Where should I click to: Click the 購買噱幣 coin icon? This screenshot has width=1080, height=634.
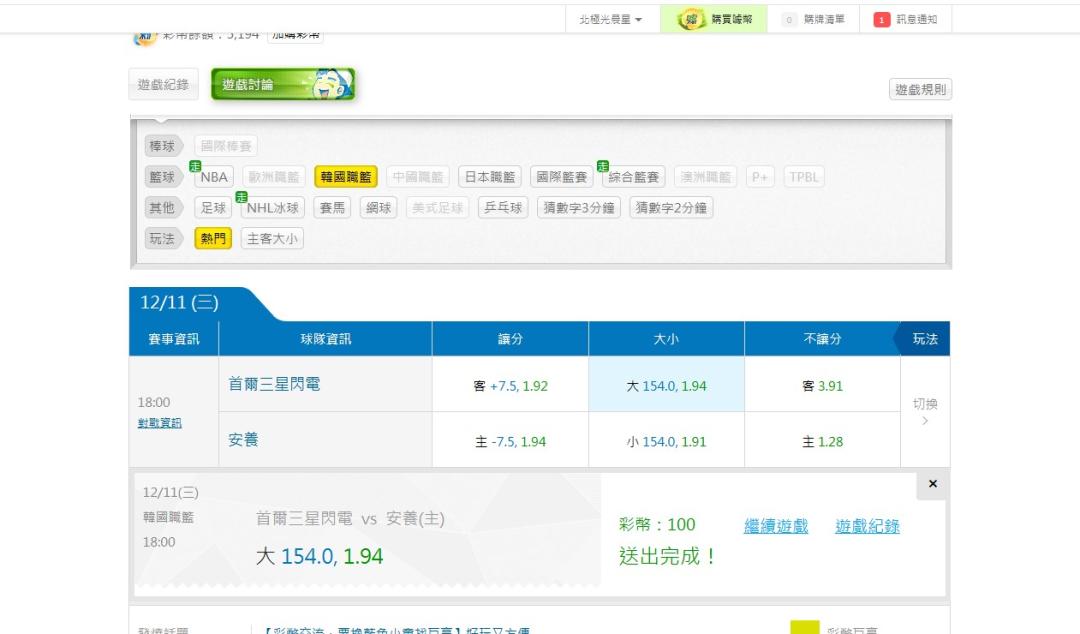[691, 19]
